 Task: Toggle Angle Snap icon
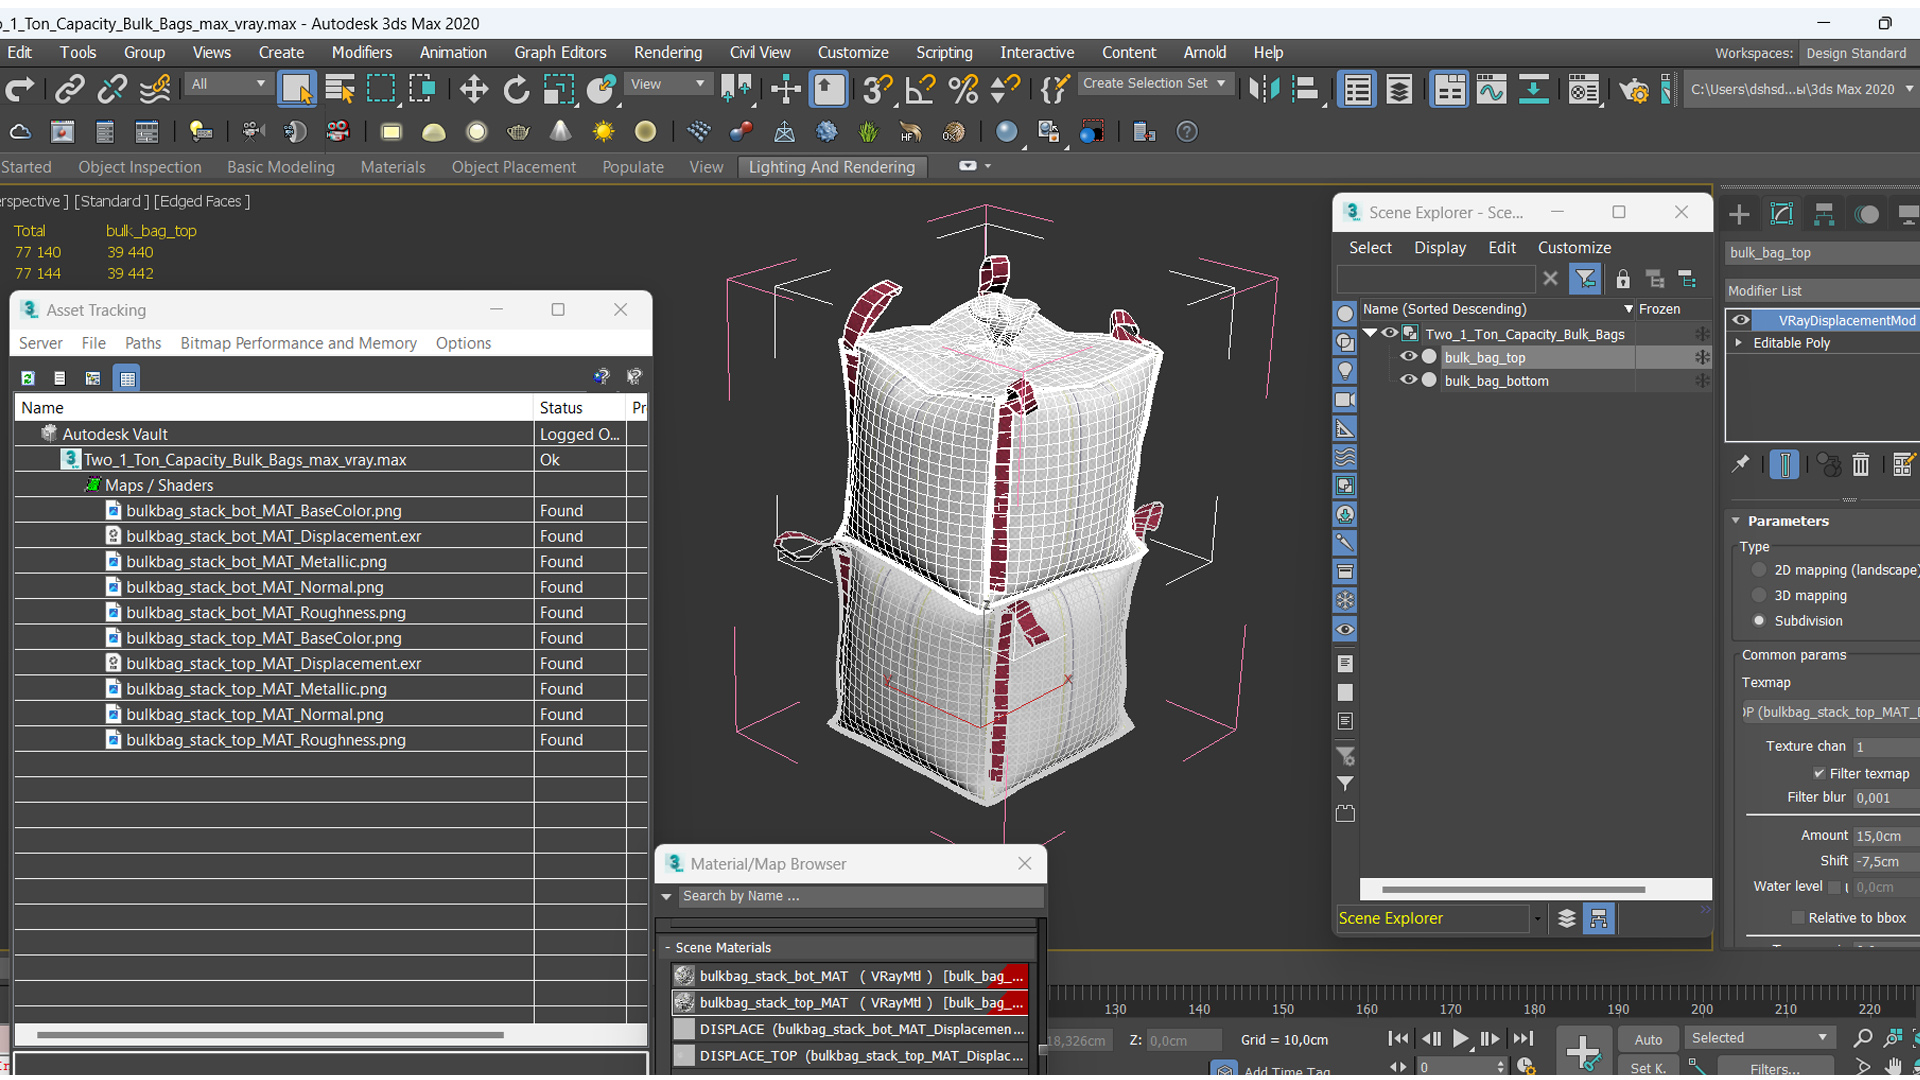click(x=919, y=90)
